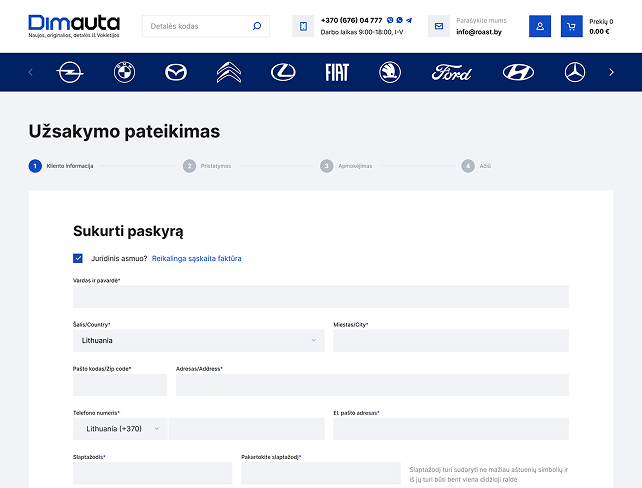Click the Užsakymo pateikimas heading
Viewport: 642px width, 488px height.
tap(124, 131)
